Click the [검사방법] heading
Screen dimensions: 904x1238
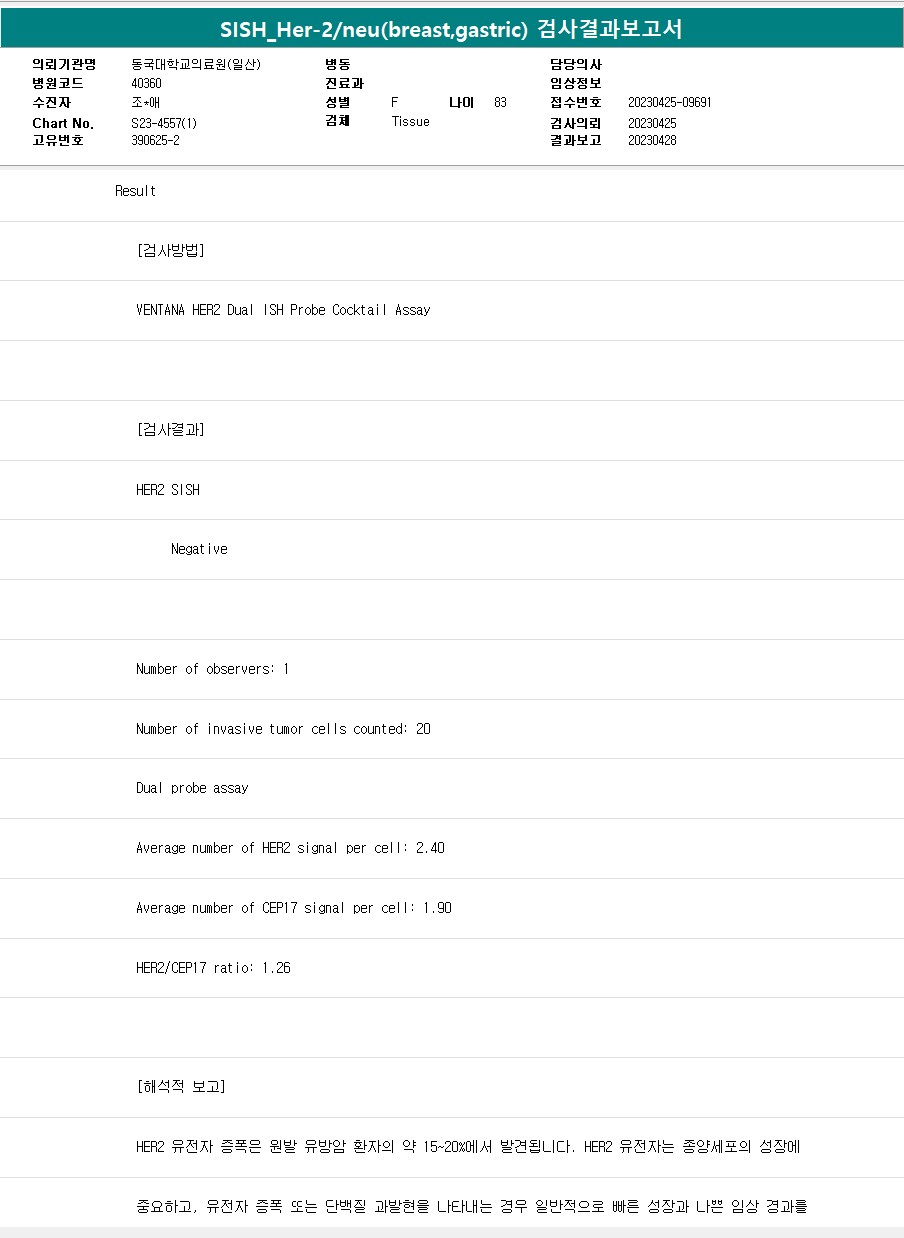(170, 251)
